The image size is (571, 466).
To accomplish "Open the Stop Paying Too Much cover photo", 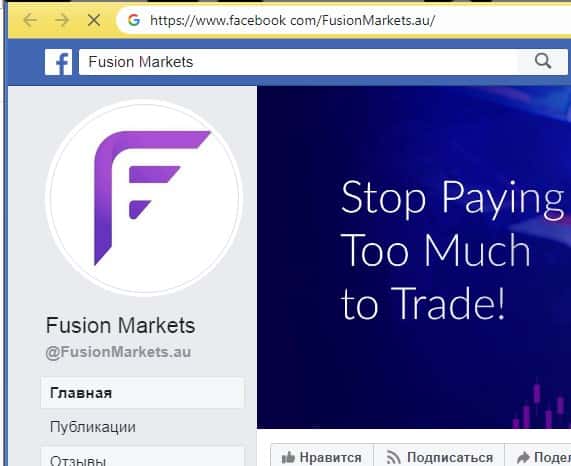I will coord(414,257).
